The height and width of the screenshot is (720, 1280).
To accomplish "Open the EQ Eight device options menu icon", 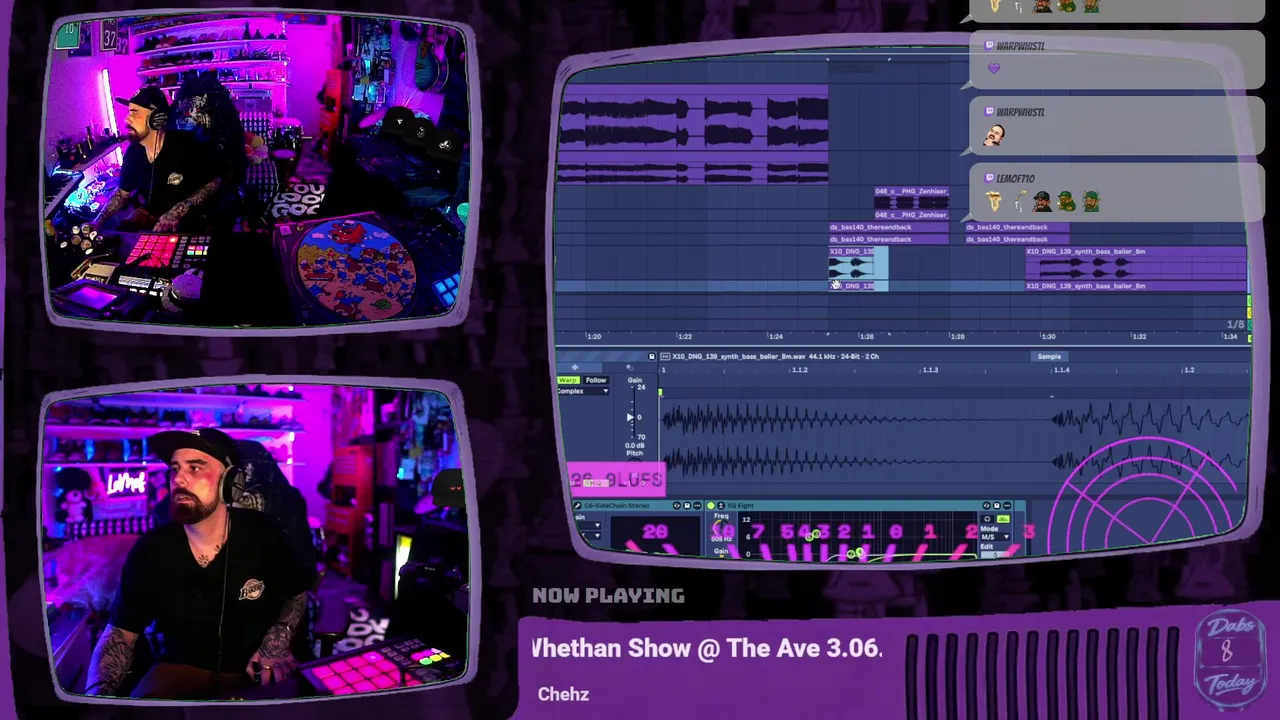I will (1007, 505).
